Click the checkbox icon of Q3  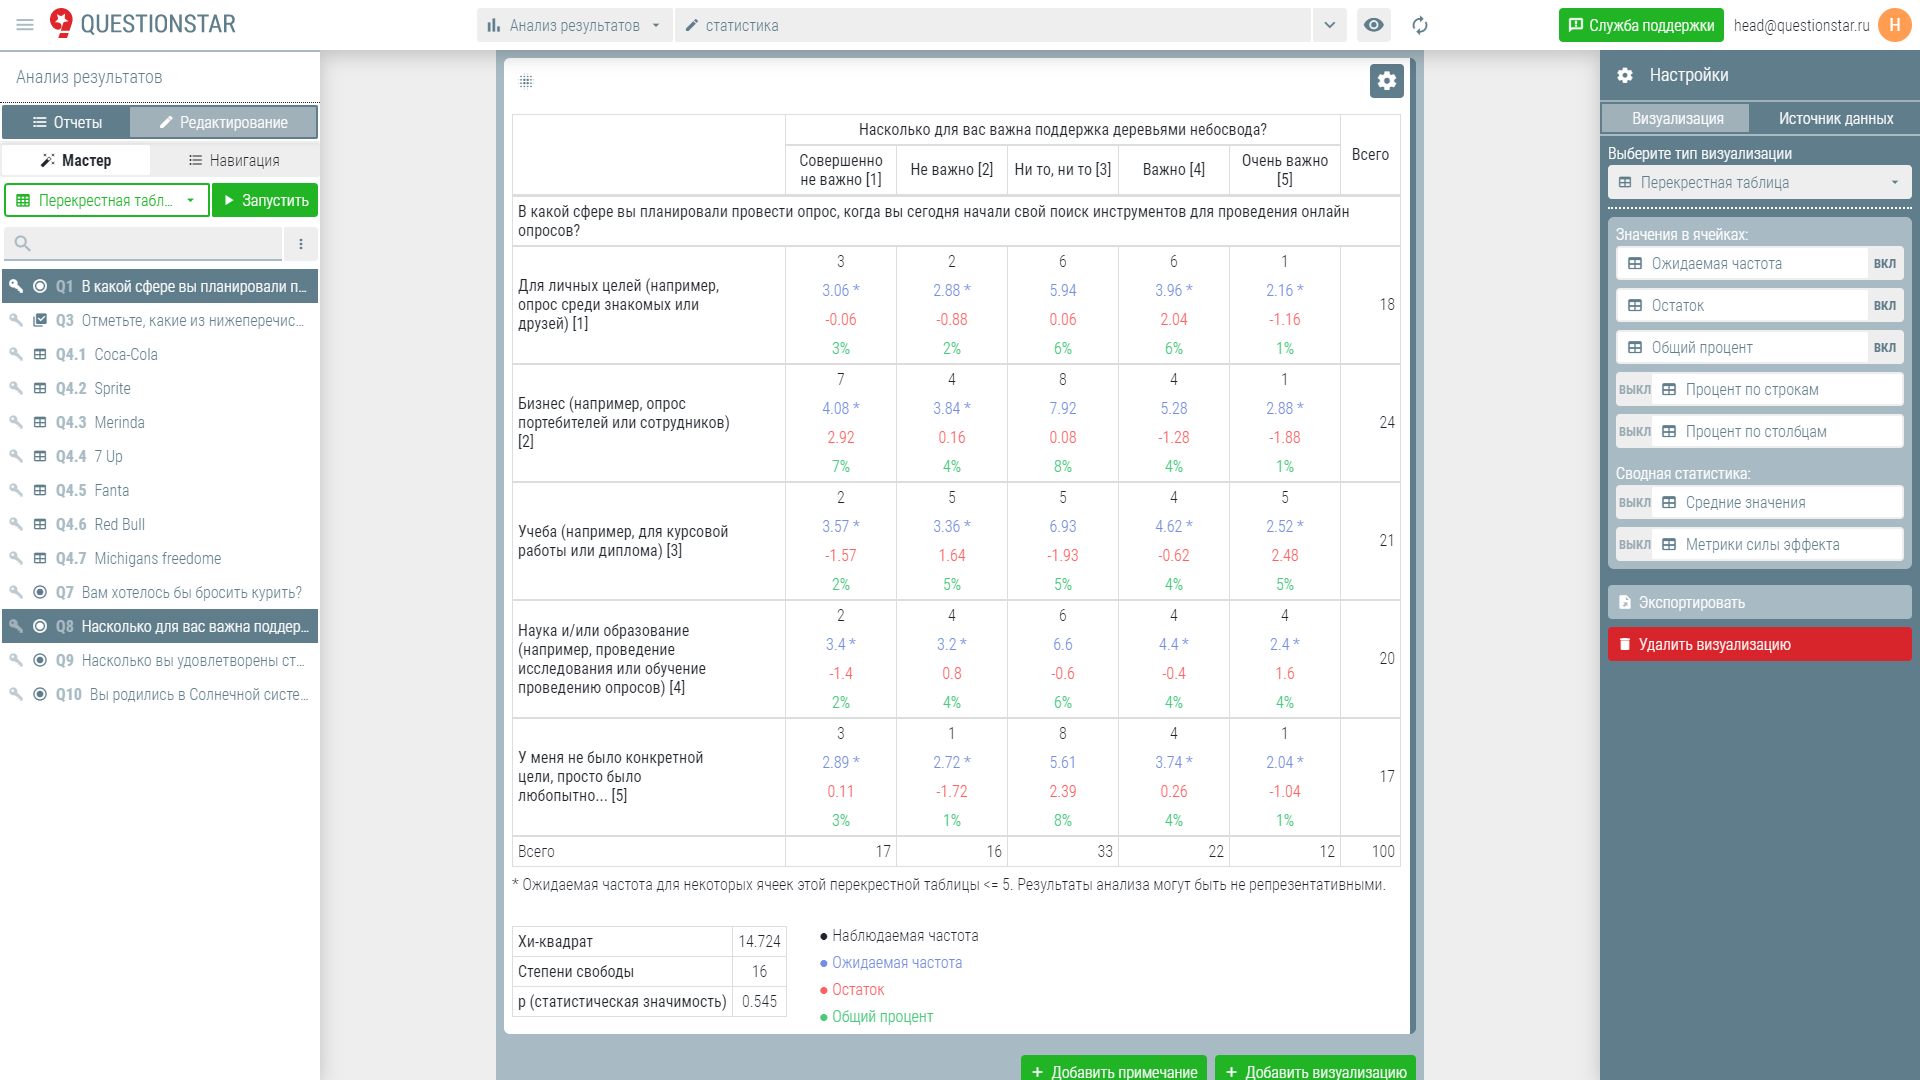pos(40,320)
